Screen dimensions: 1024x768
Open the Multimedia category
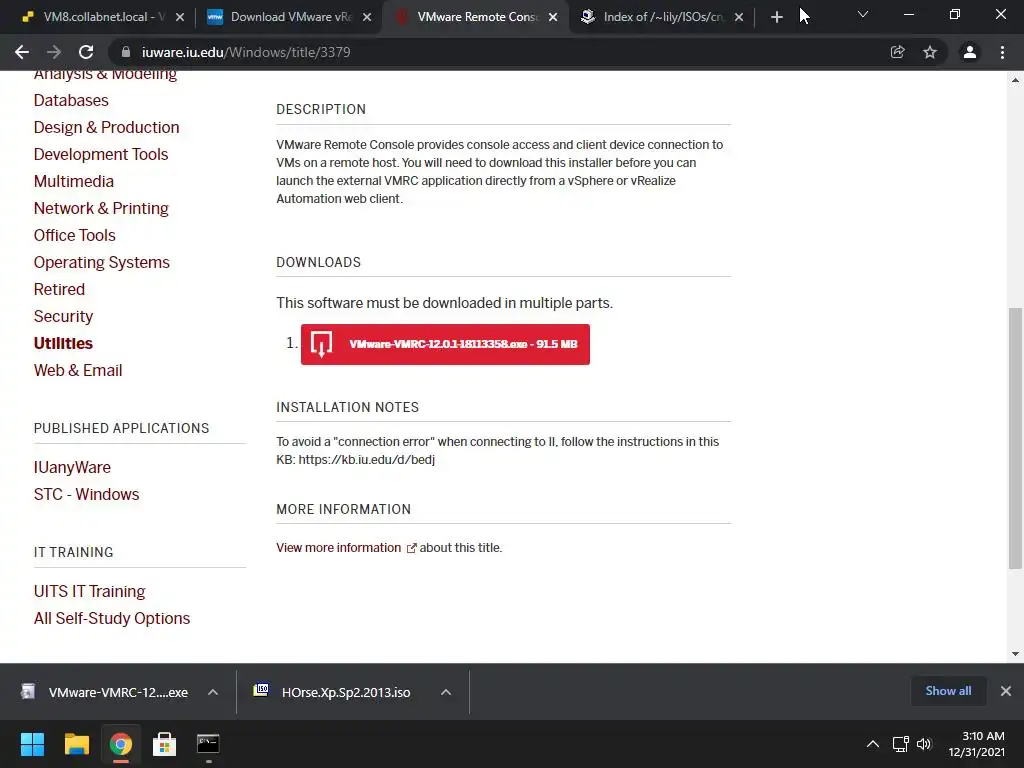point(74,182)
